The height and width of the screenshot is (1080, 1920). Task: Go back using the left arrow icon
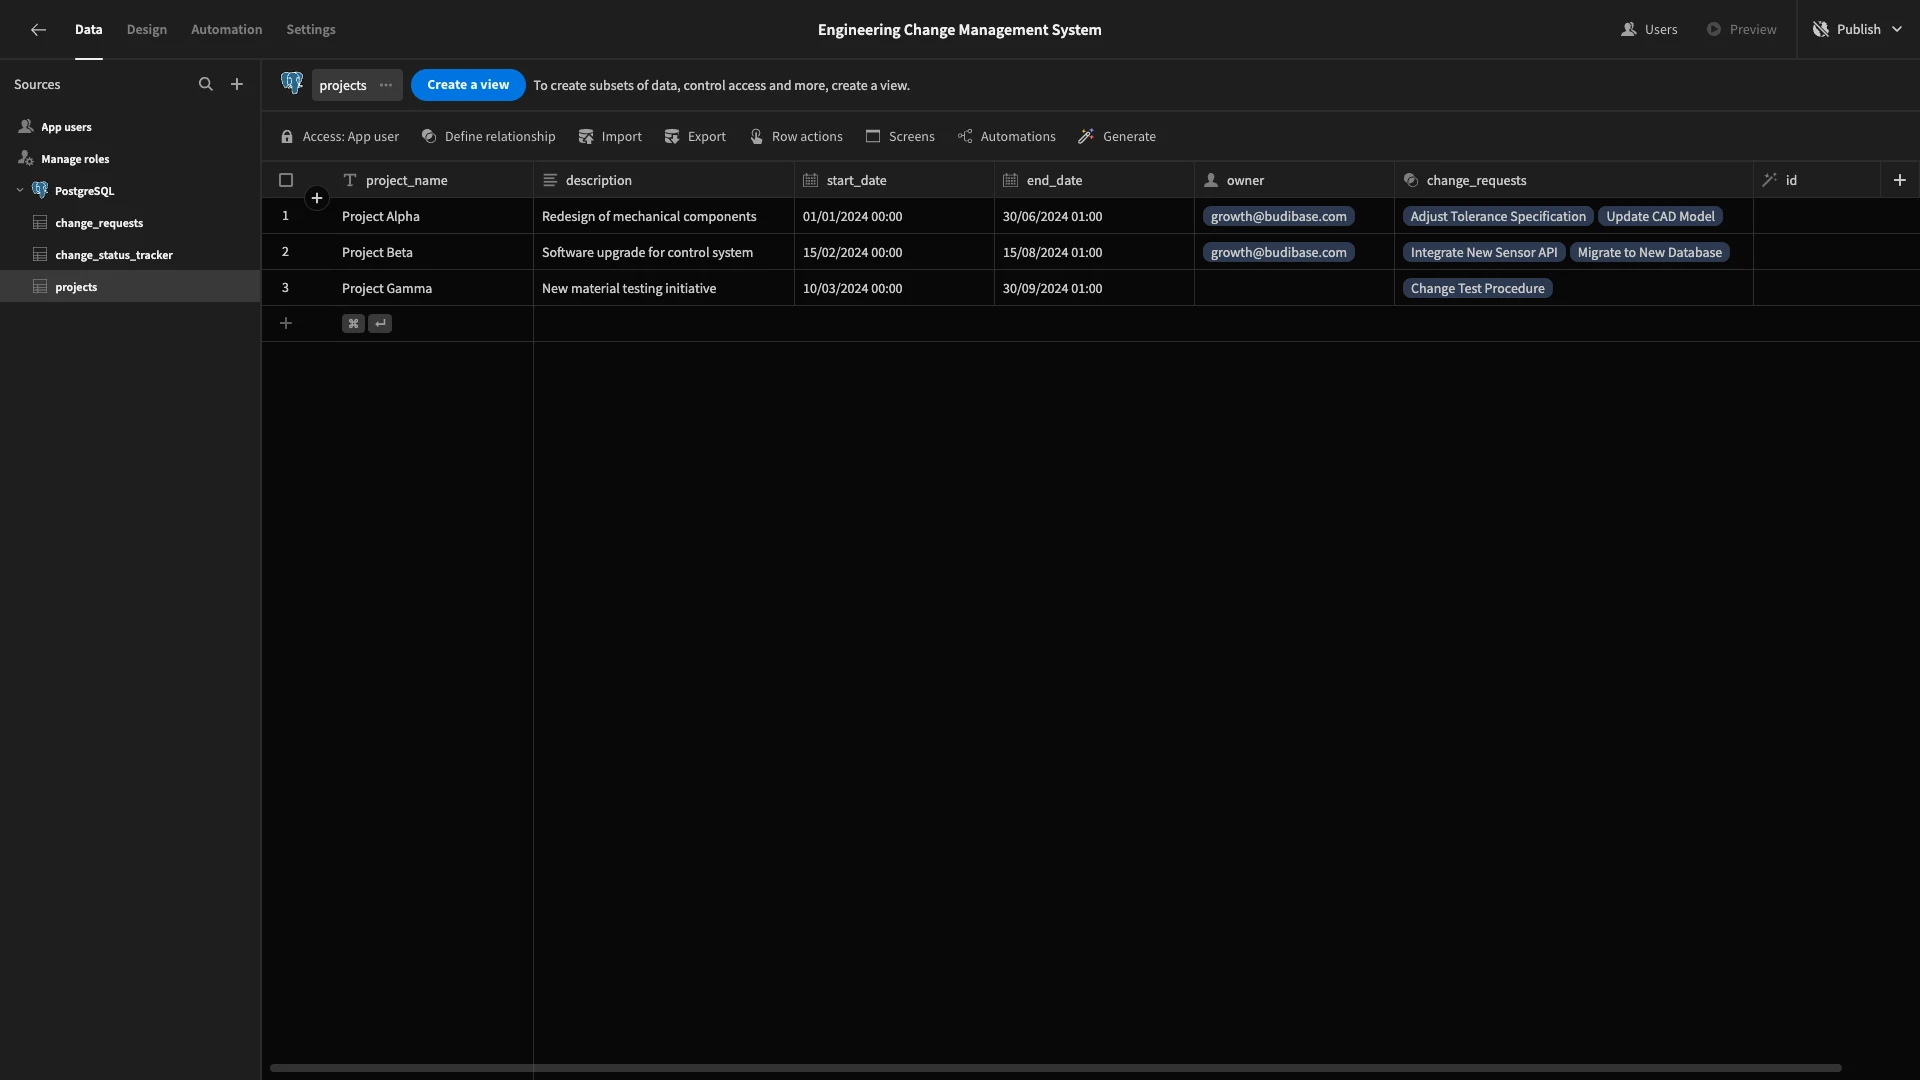(38, 30)
